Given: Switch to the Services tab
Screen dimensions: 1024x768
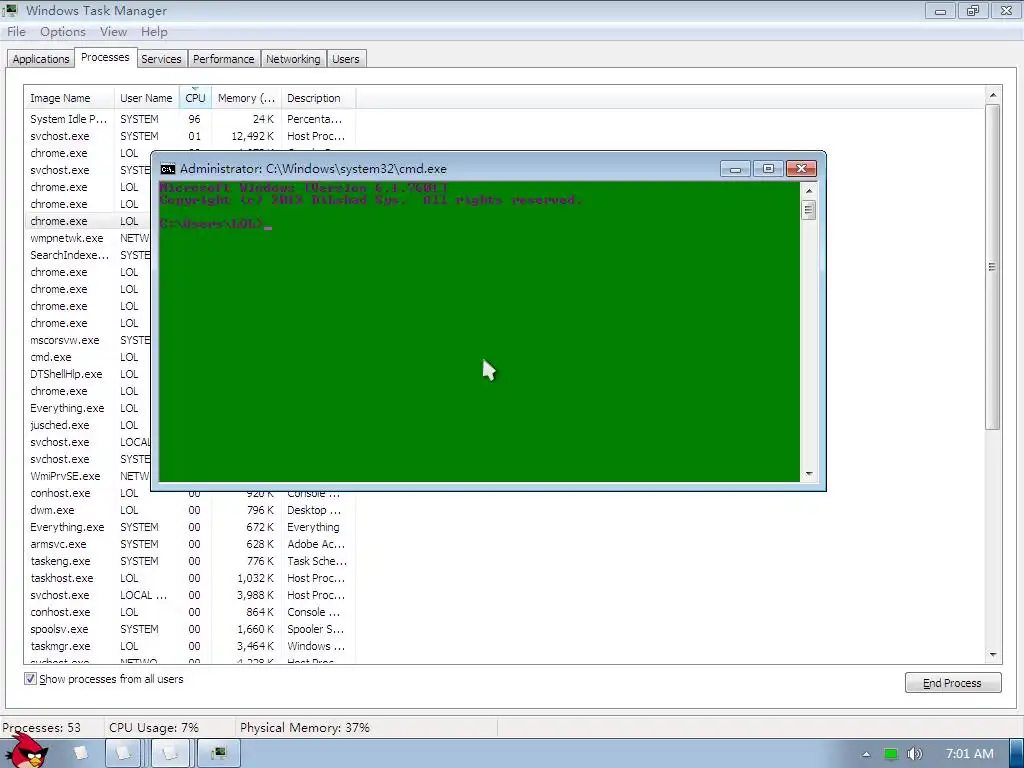Looking at the screenshot, I should [x=161, y=59].
